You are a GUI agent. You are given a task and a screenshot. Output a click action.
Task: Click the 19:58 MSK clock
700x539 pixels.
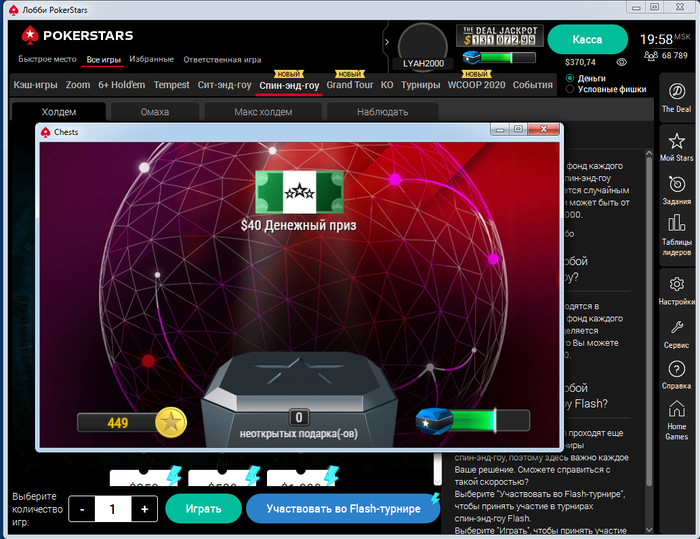665,39
